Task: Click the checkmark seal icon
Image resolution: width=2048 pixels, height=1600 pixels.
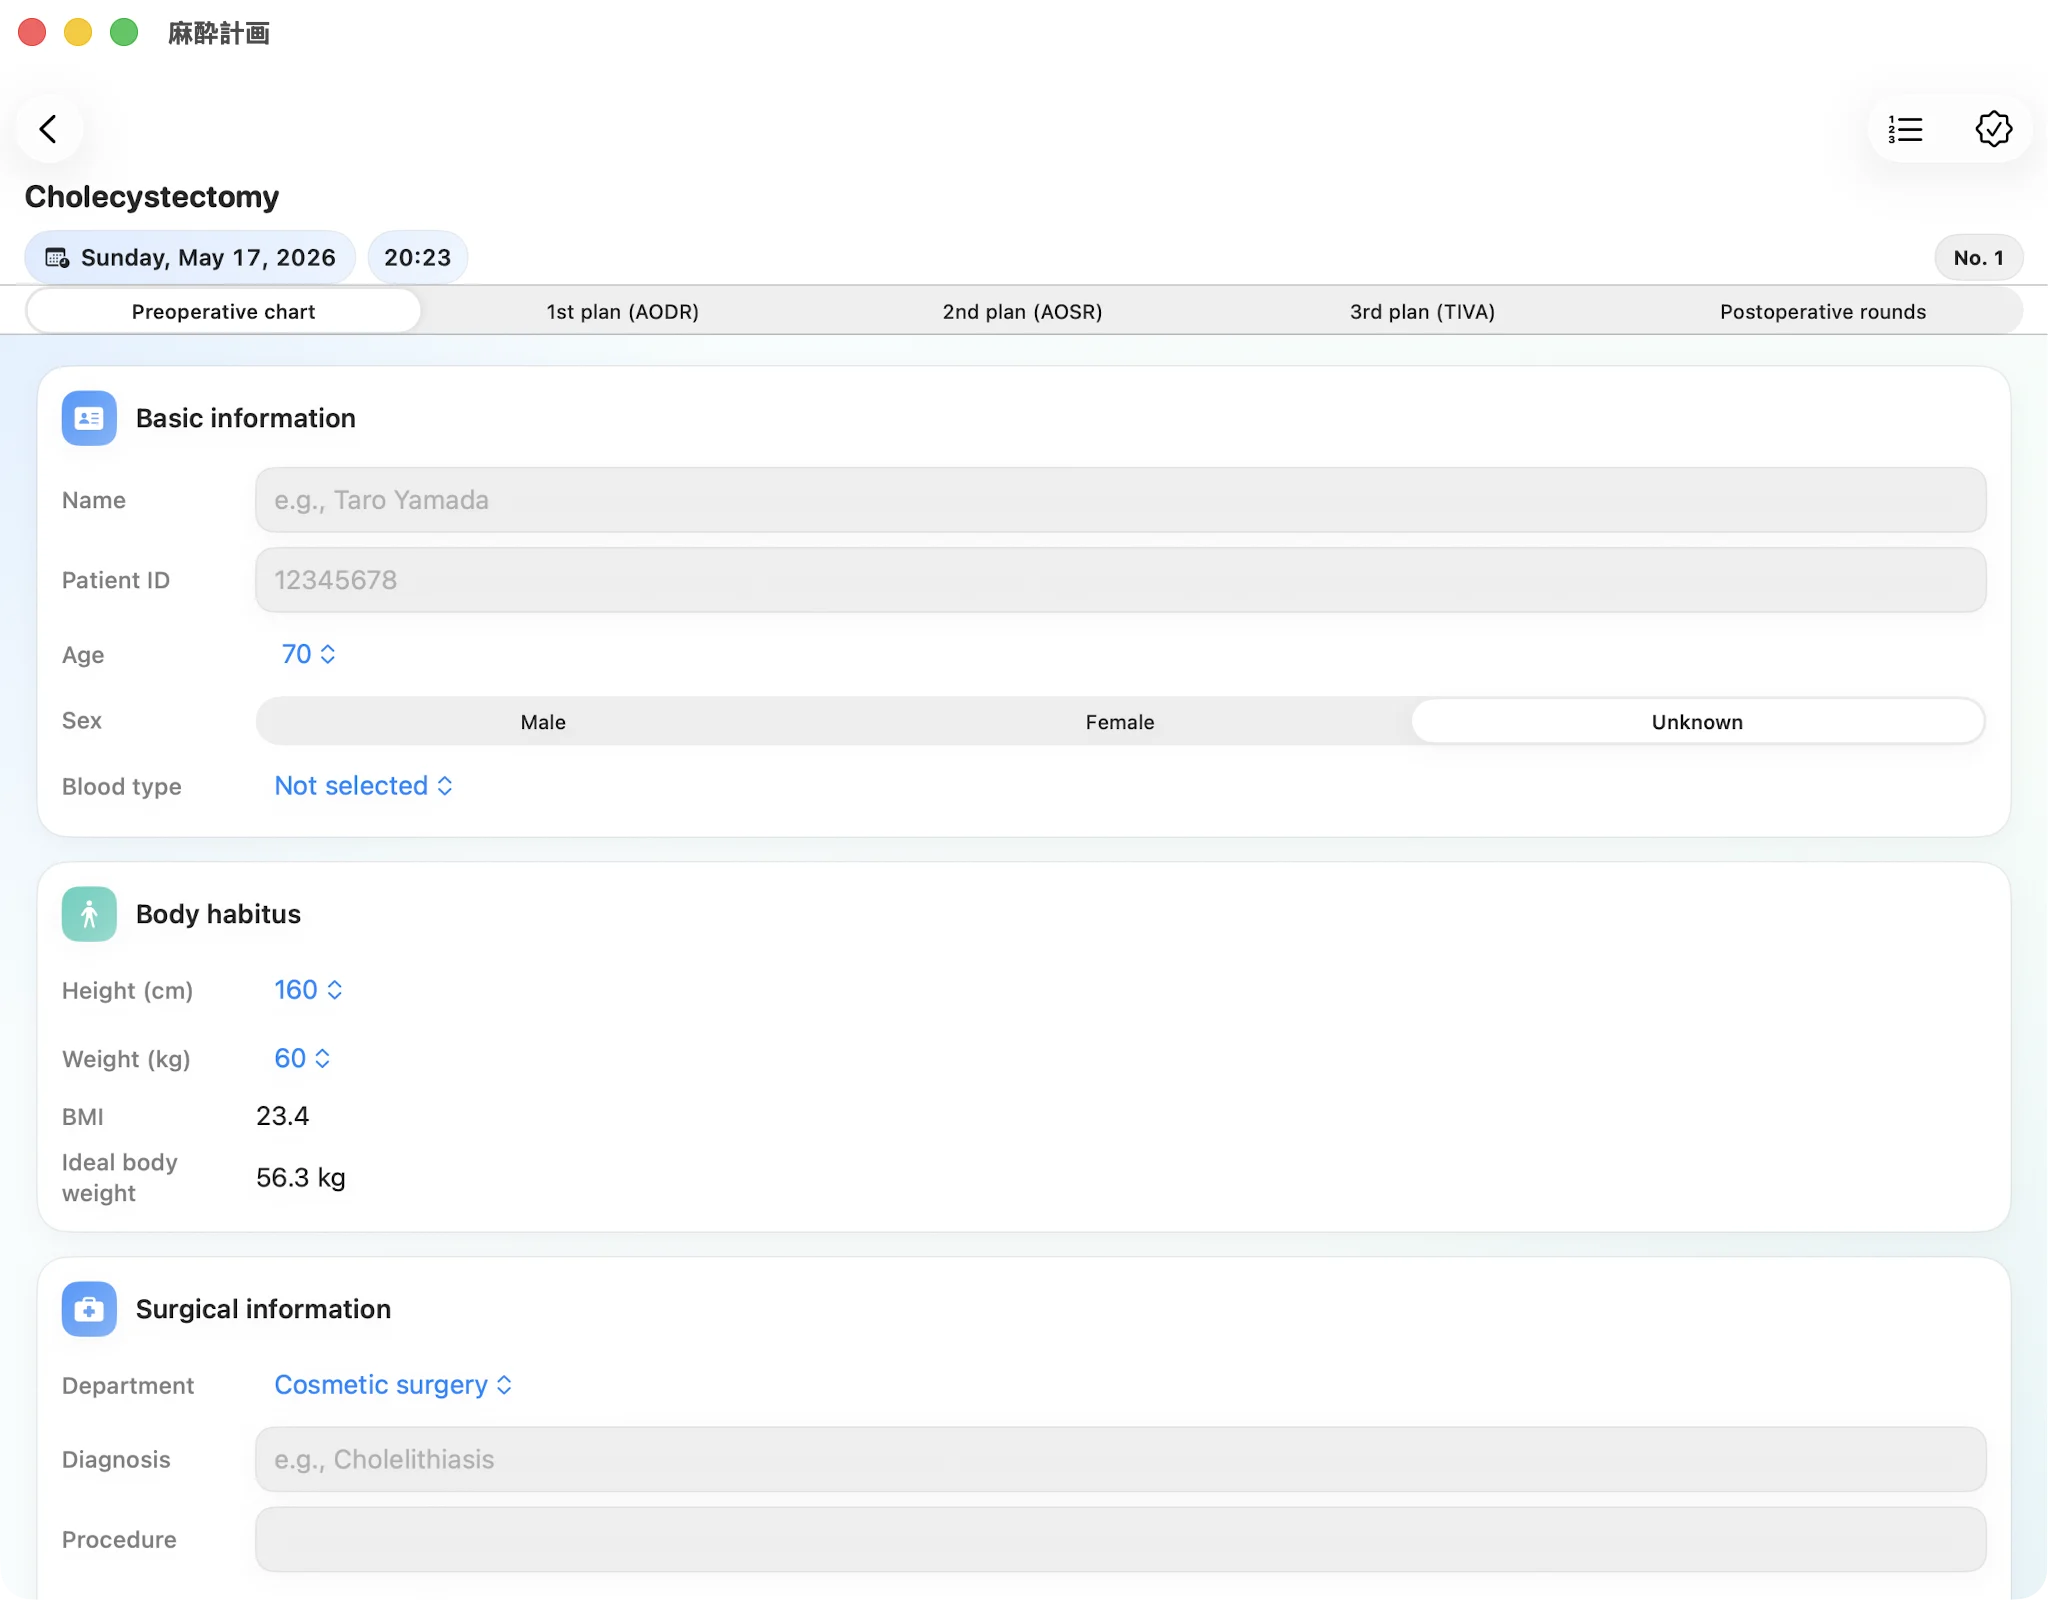Action: click(x=1993, y=129)
